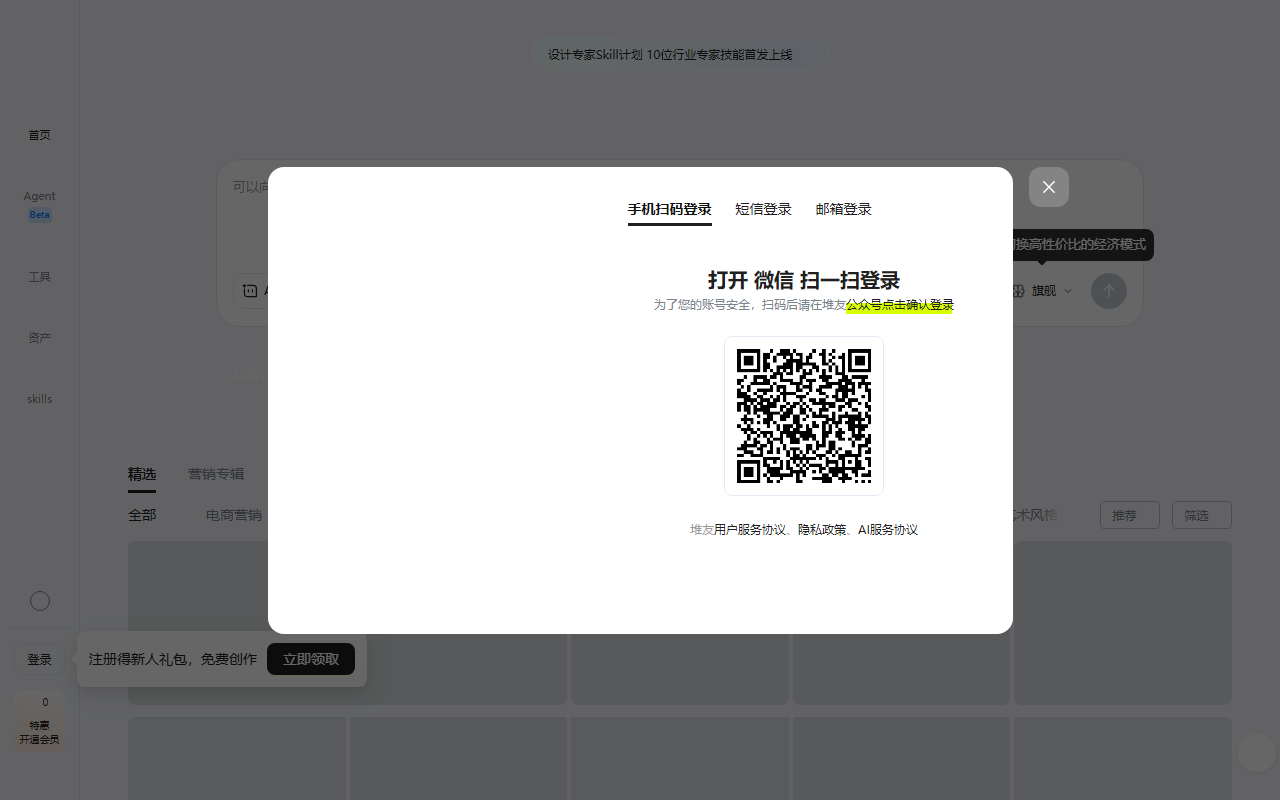The height and width of the screenshot is (800, 1280).
Task: Open 工具 in the sidebar
Action: pos(39,277)
